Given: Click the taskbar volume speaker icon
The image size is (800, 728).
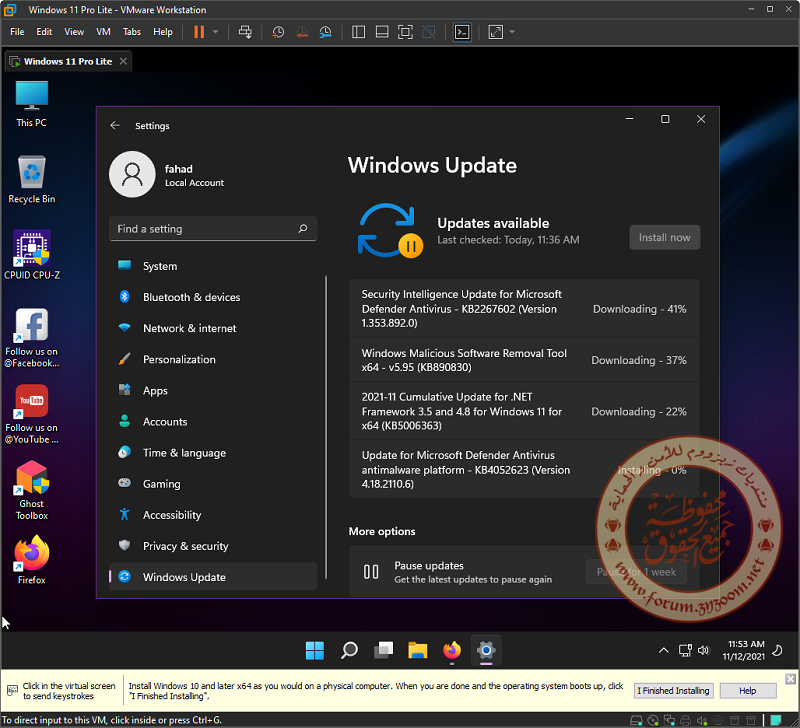Looking at the screenshot, I should (x=704, y=650).
